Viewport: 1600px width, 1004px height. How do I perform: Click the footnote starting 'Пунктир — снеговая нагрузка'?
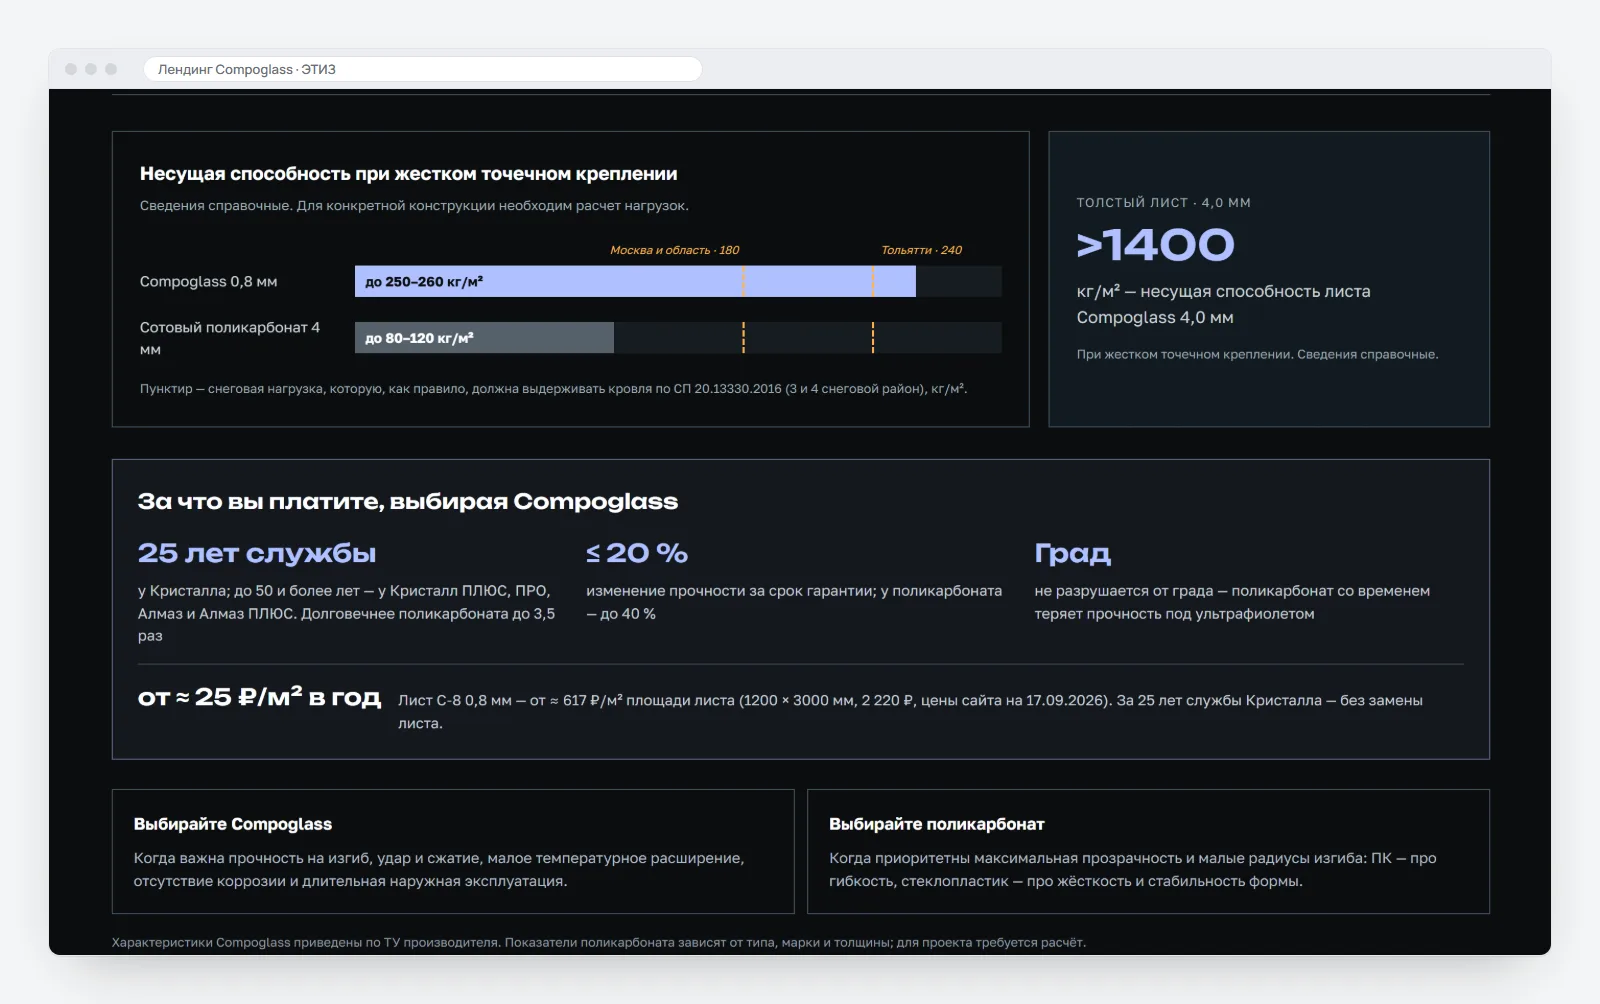(554, 389)
